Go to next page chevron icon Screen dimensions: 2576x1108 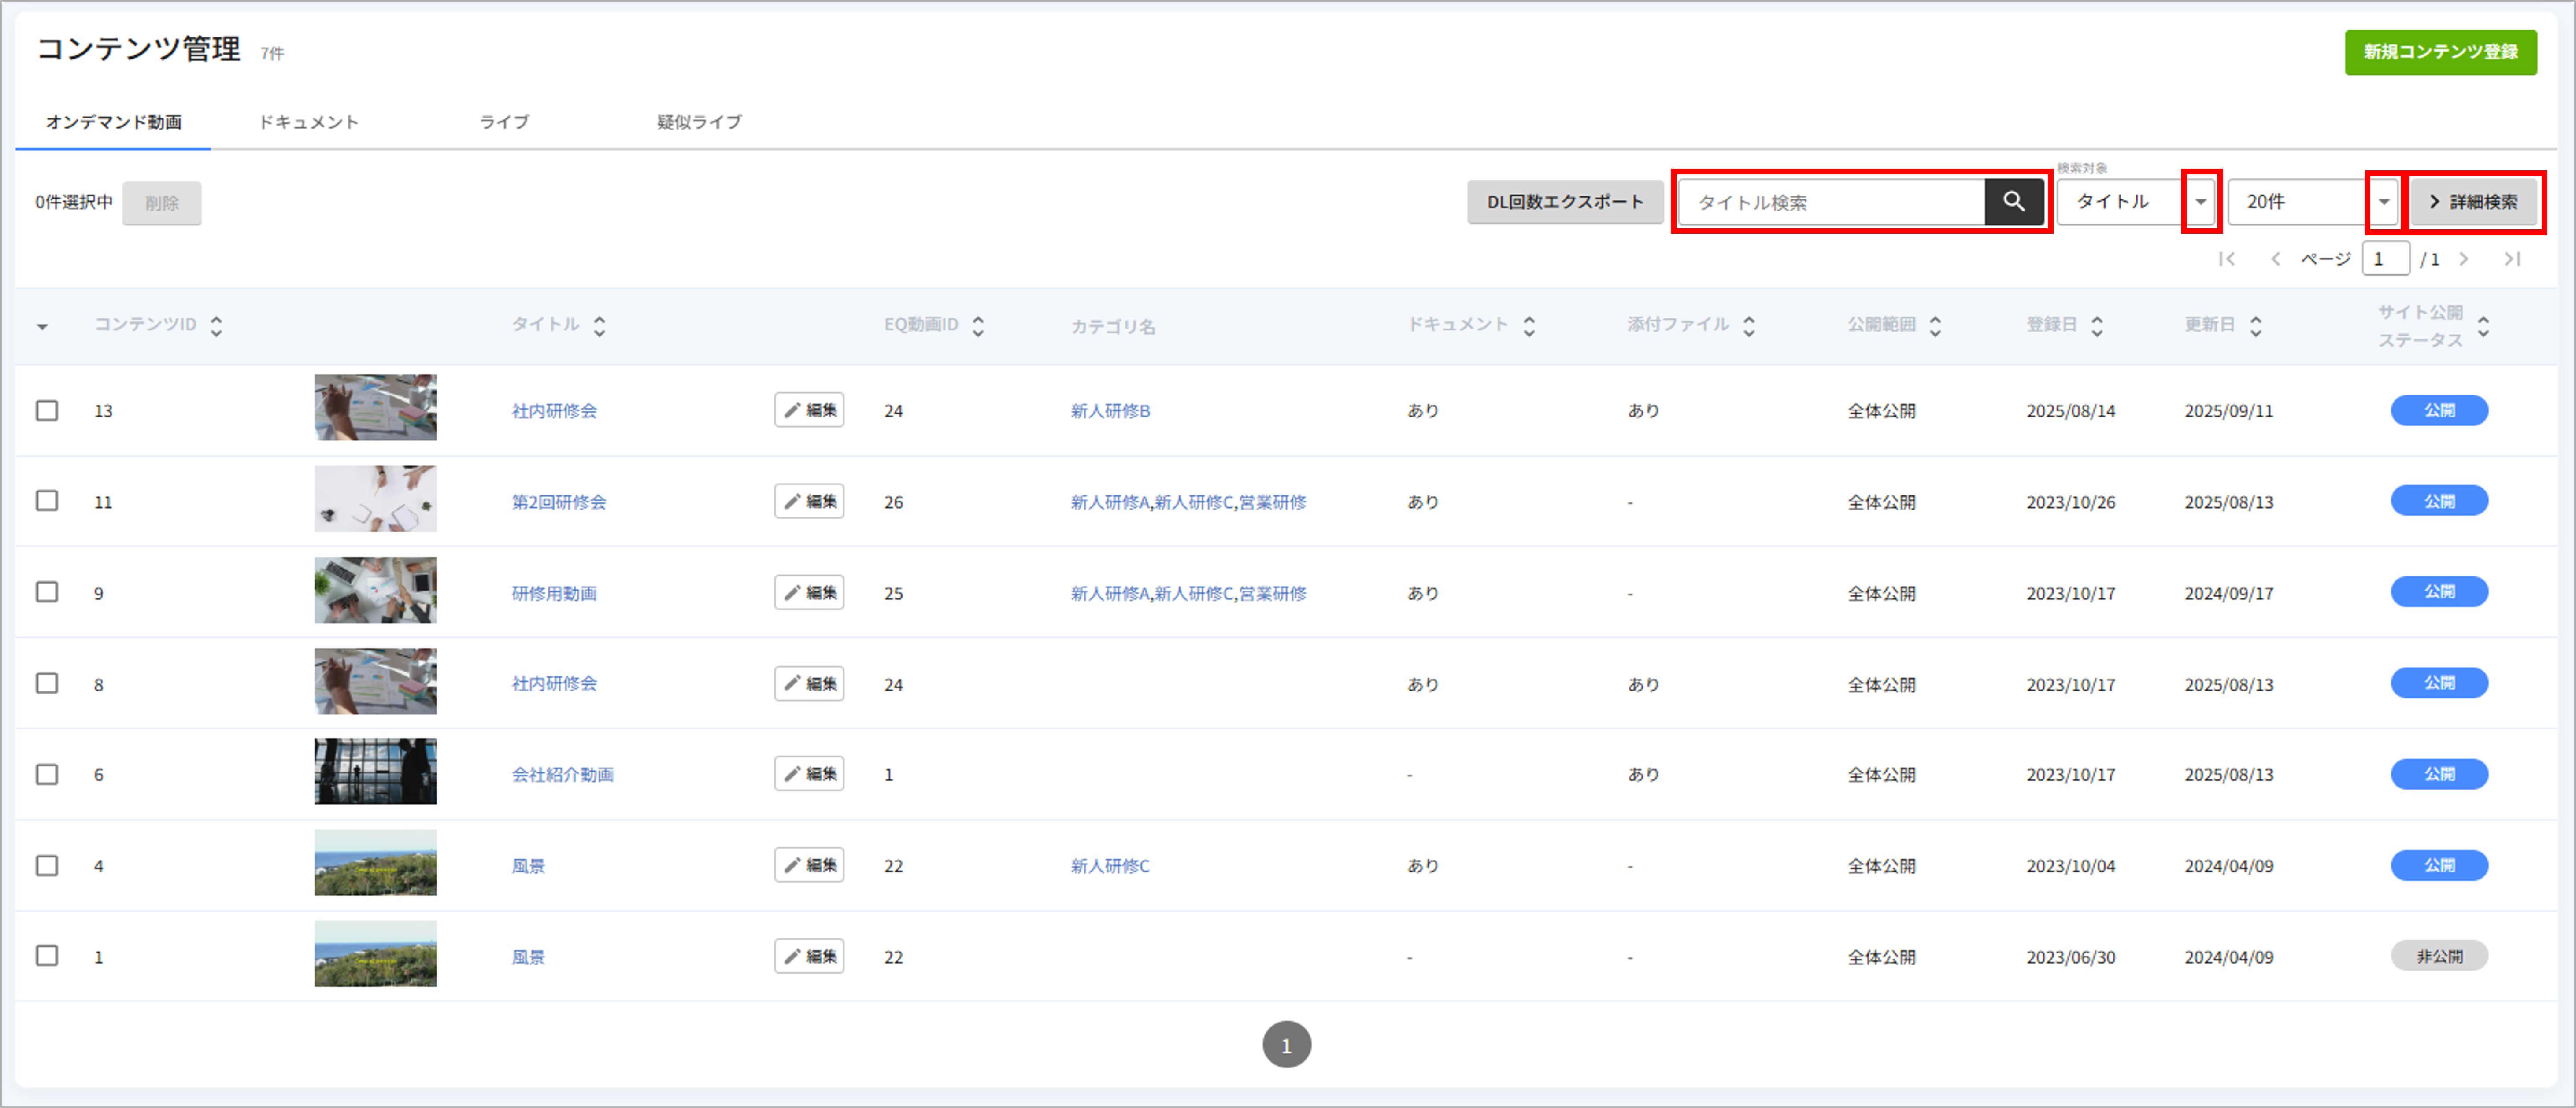pos(2464,259)
